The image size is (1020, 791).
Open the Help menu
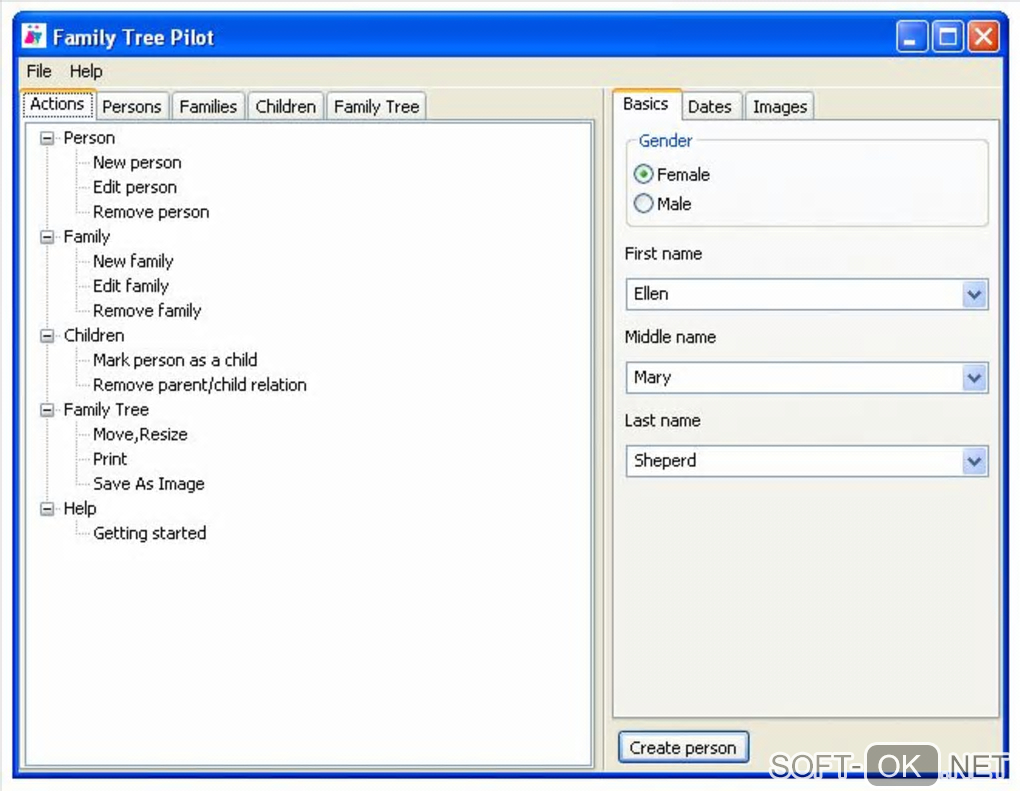(86, 71)
